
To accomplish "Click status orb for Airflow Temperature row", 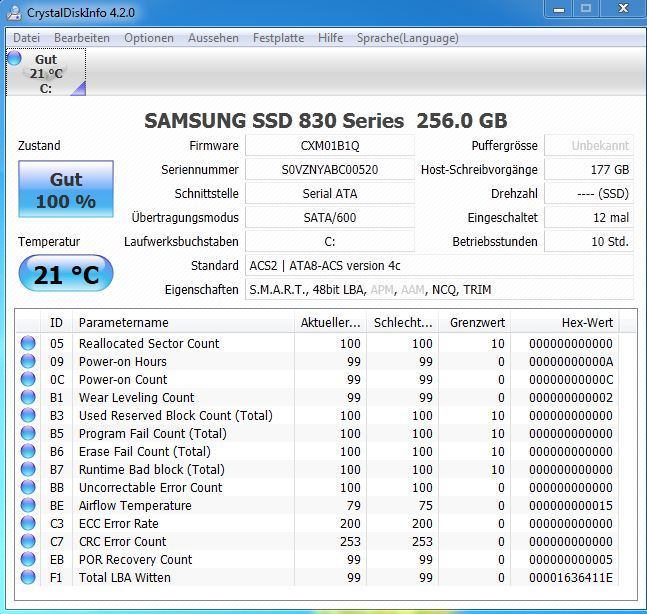I will click(28, 505).
